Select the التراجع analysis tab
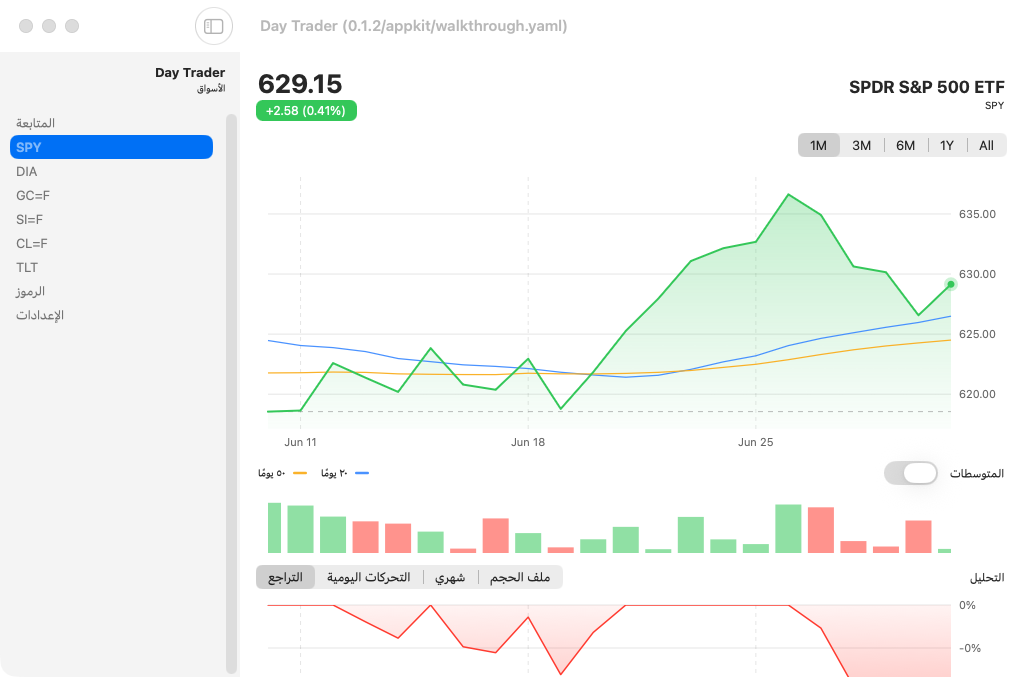 point(285,577)
